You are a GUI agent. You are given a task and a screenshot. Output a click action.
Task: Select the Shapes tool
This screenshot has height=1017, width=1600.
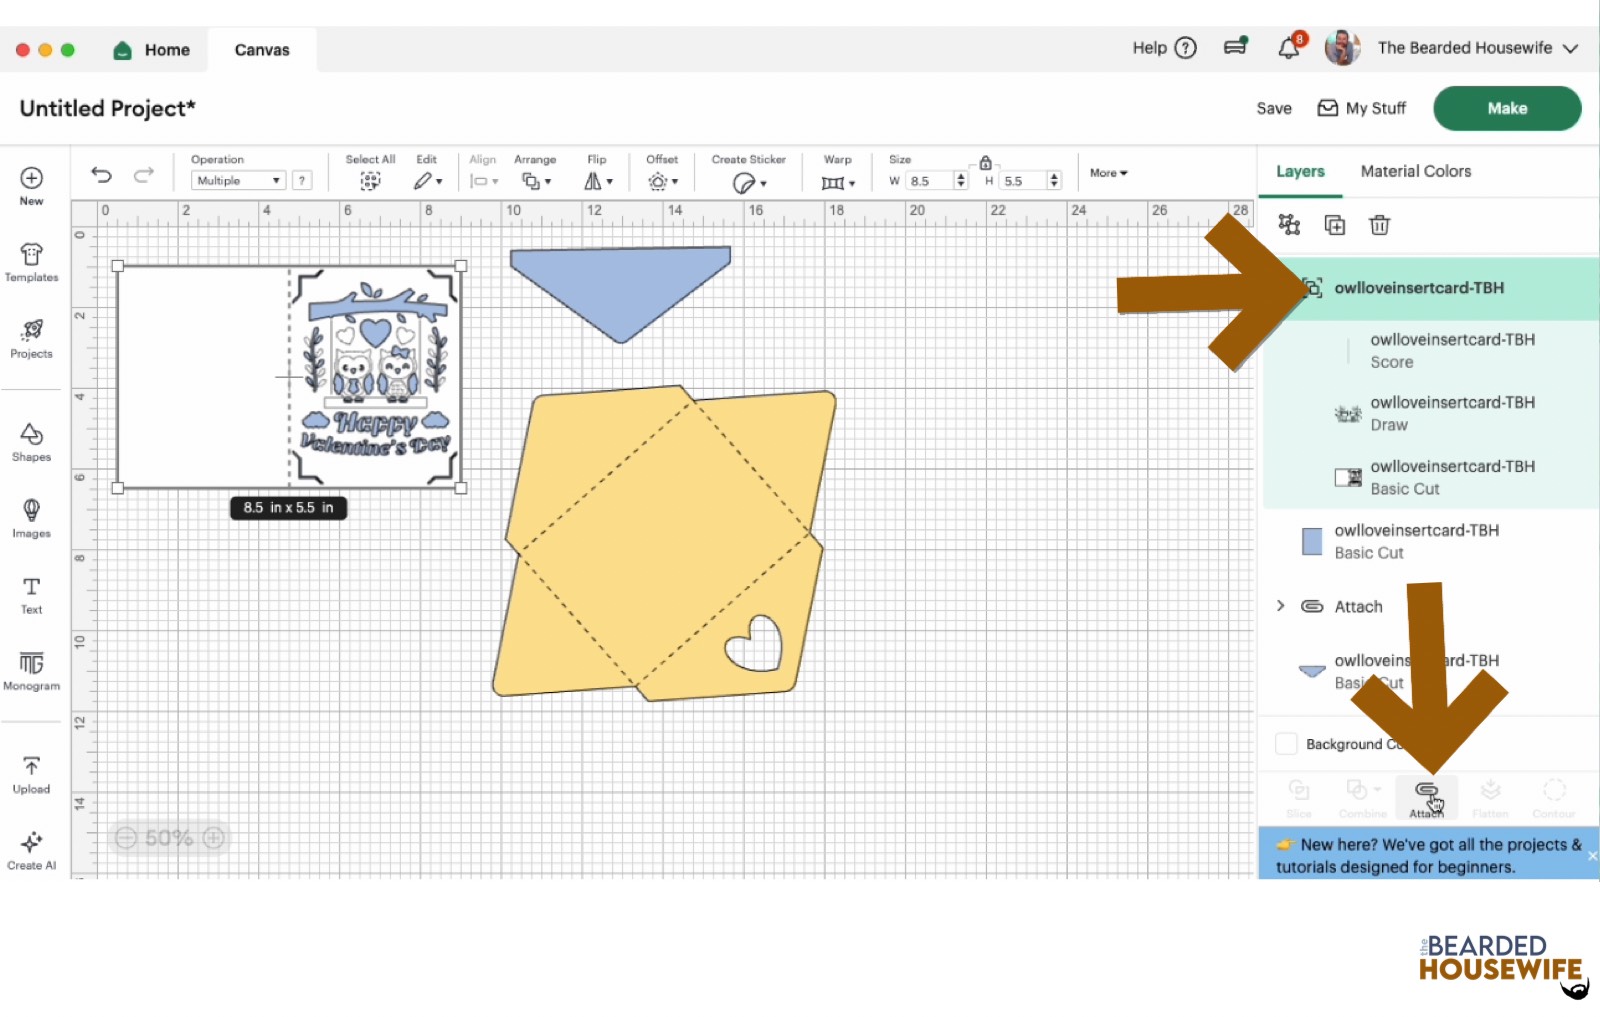31,441
